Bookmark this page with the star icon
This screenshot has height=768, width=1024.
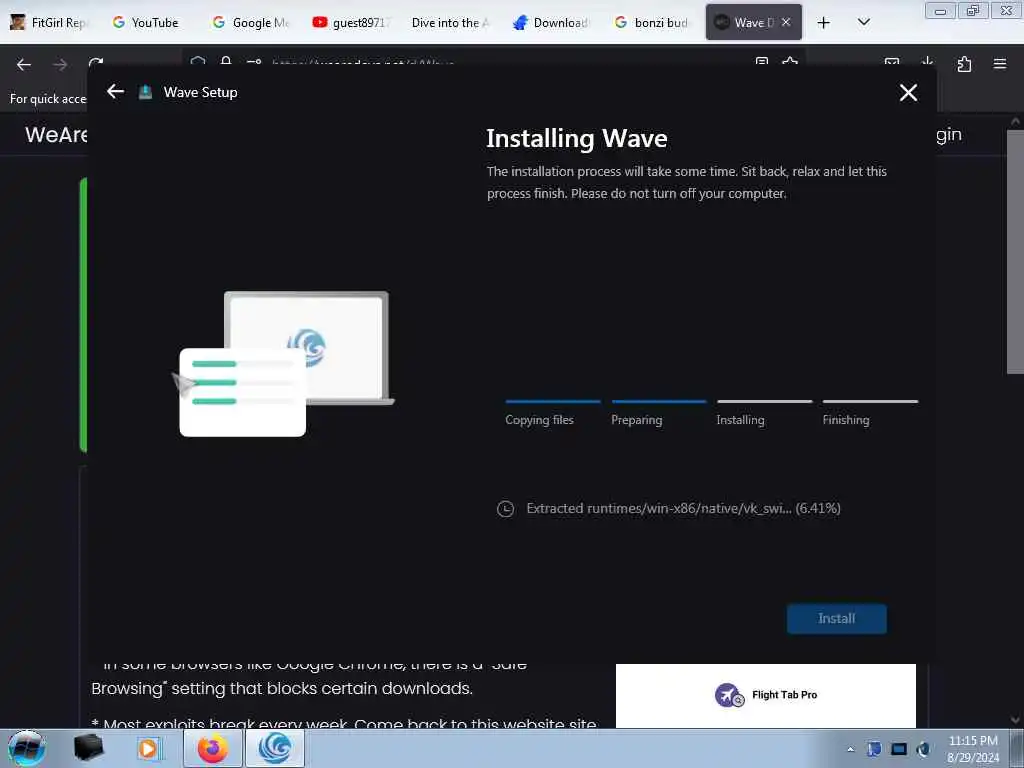(x=790, y=61)
